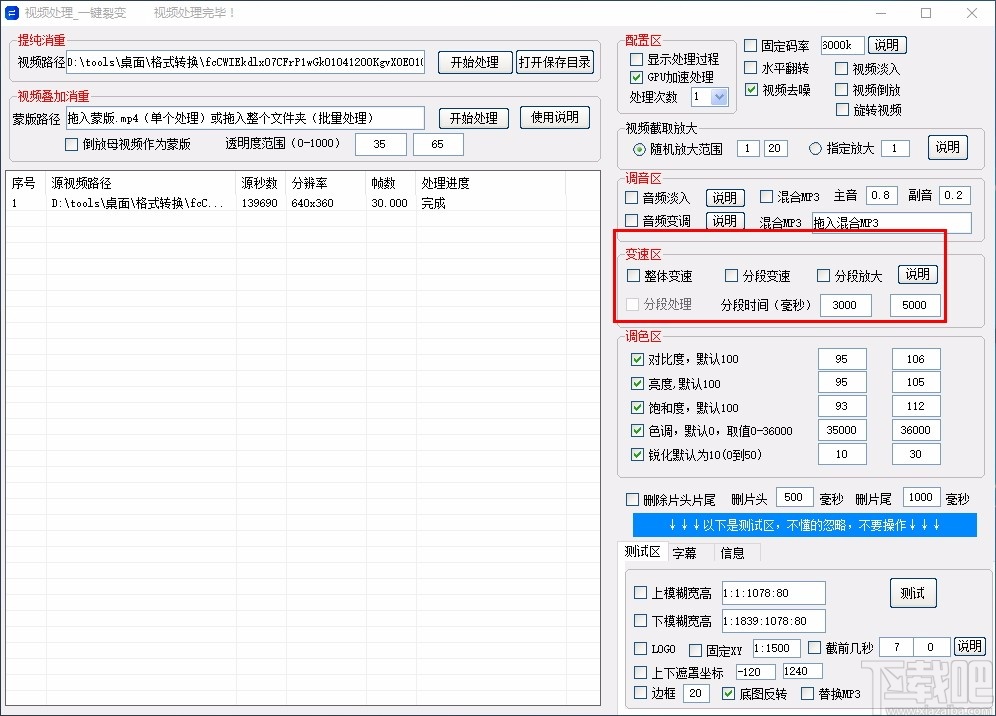Click the 测试 button in the test area
The width and height of the screenshot is (996, 716).
pyautogui.click(x=912, y=592)
